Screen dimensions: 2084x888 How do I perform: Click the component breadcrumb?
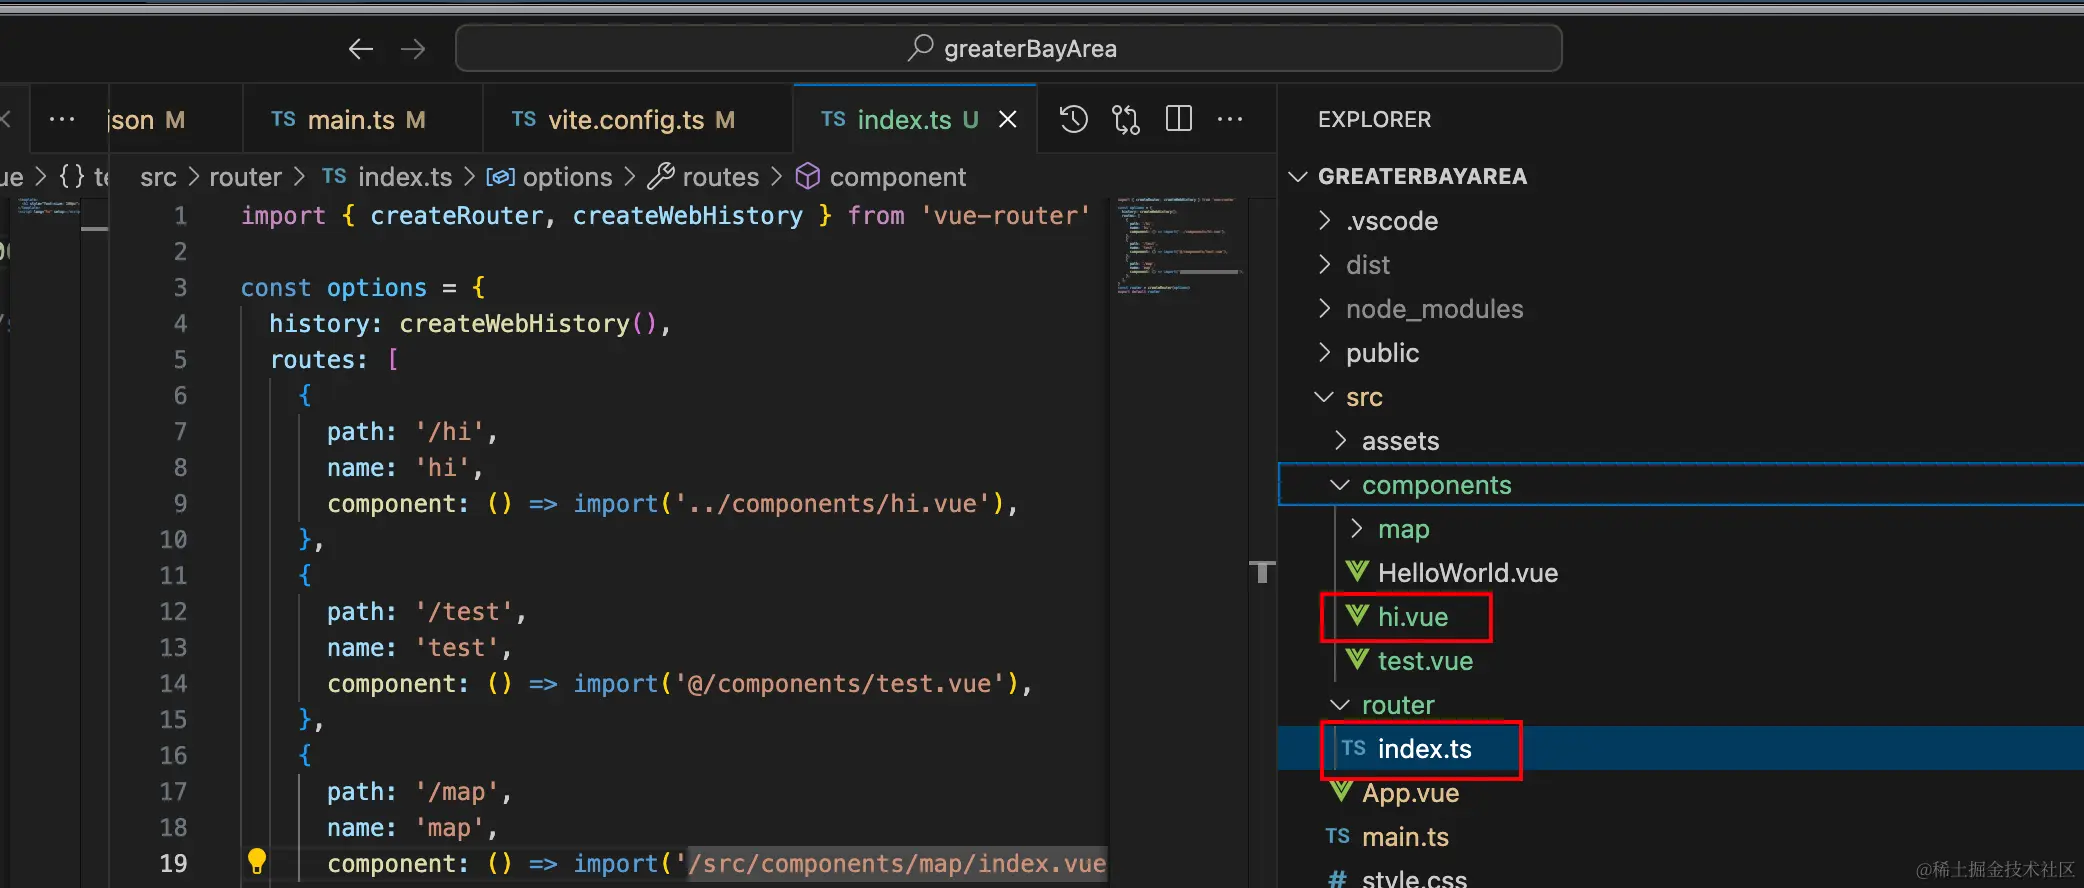tap(881, 177)
